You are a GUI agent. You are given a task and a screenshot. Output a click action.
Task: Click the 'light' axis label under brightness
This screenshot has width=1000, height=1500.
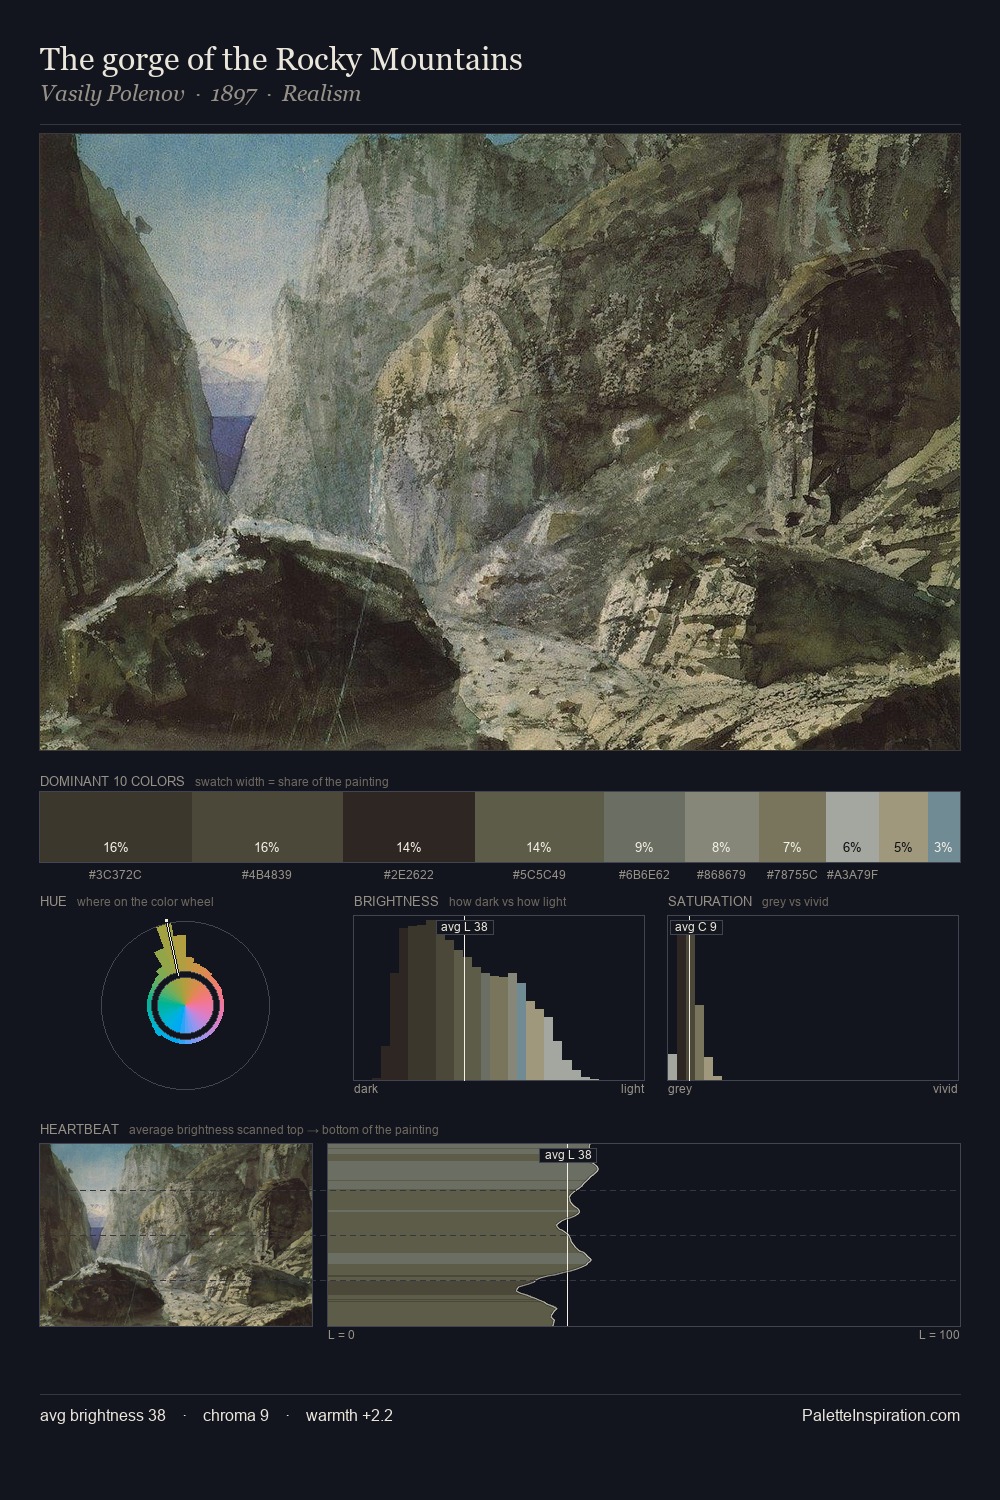tap(633, 1089)
